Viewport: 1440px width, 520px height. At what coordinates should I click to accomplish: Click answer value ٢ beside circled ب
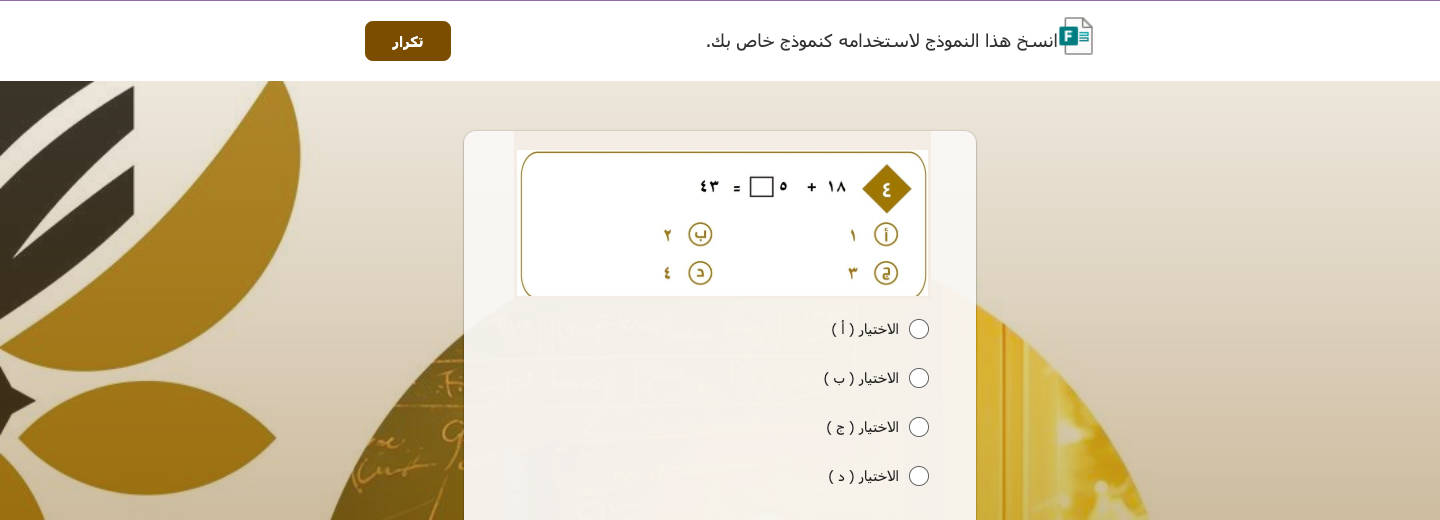(x=667, y=236)
